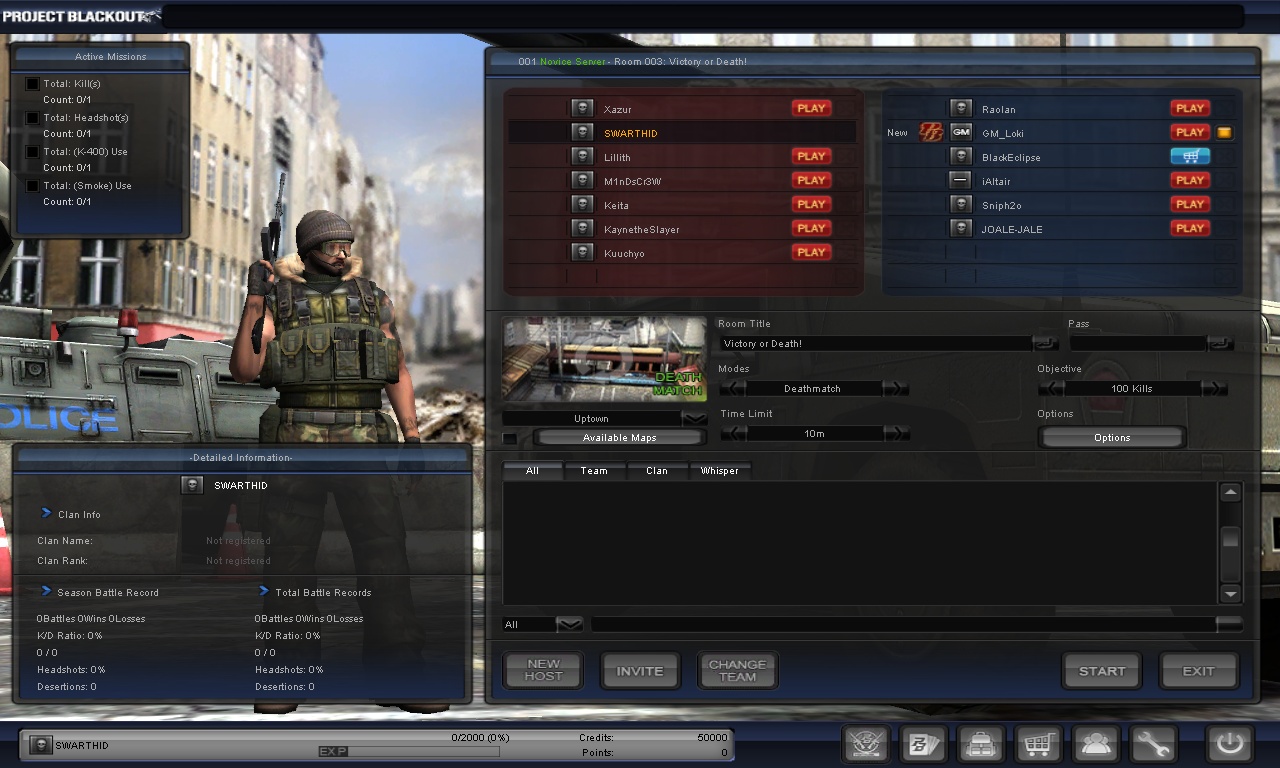Click the START button

click(1102, 670)
